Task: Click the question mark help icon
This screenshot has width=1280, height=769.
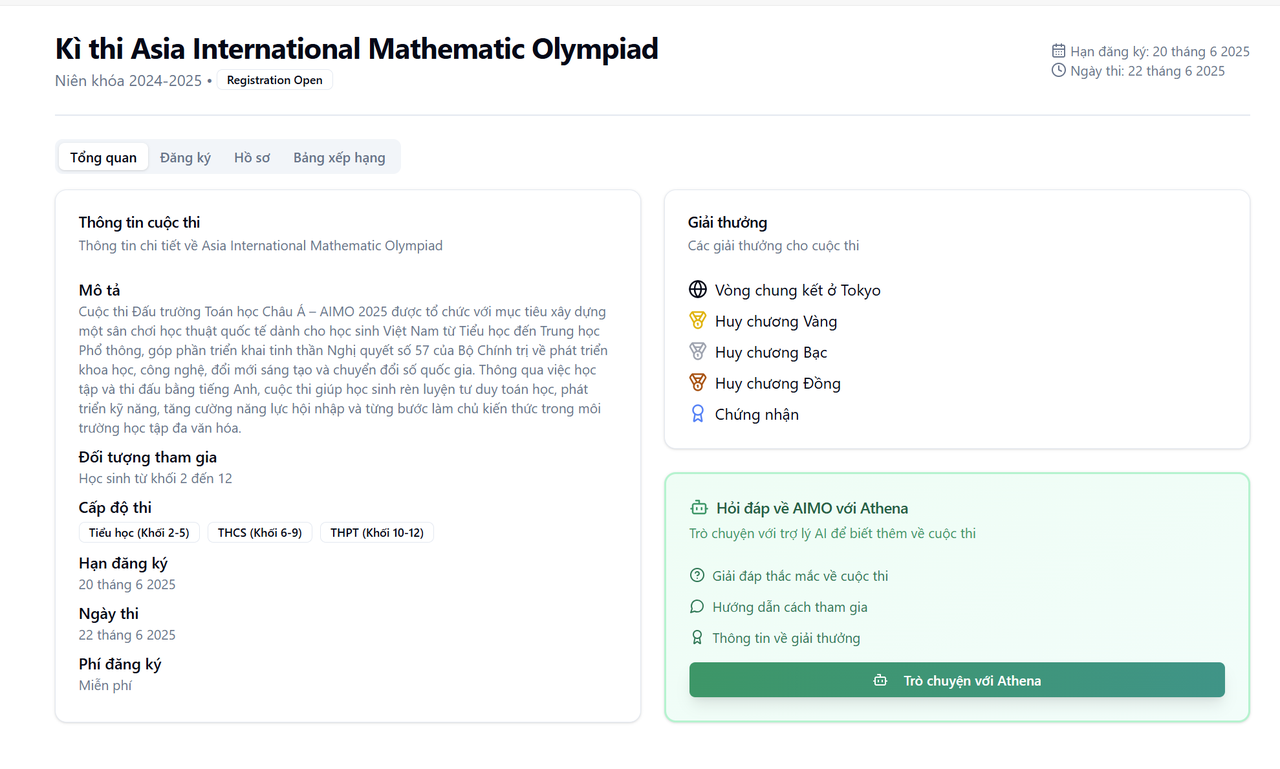Action: pos(697,576)
